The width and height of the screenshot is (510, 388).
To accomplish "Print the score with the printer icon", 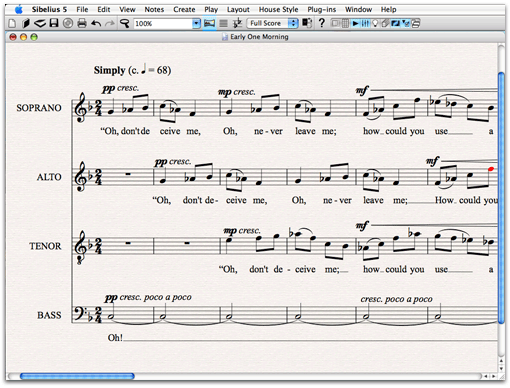I will 82,23.
